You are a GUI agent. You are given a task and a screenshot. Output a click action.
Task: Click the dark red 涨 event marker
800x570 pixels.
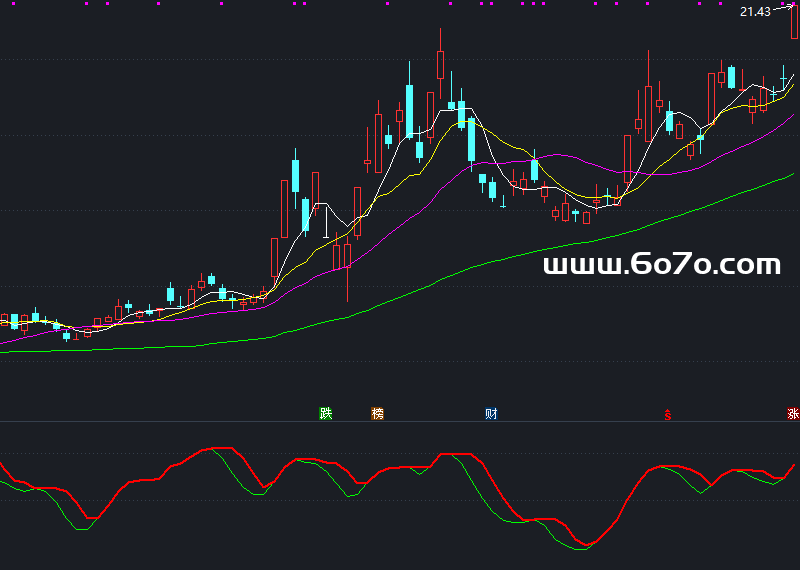(x=793, y=413)
